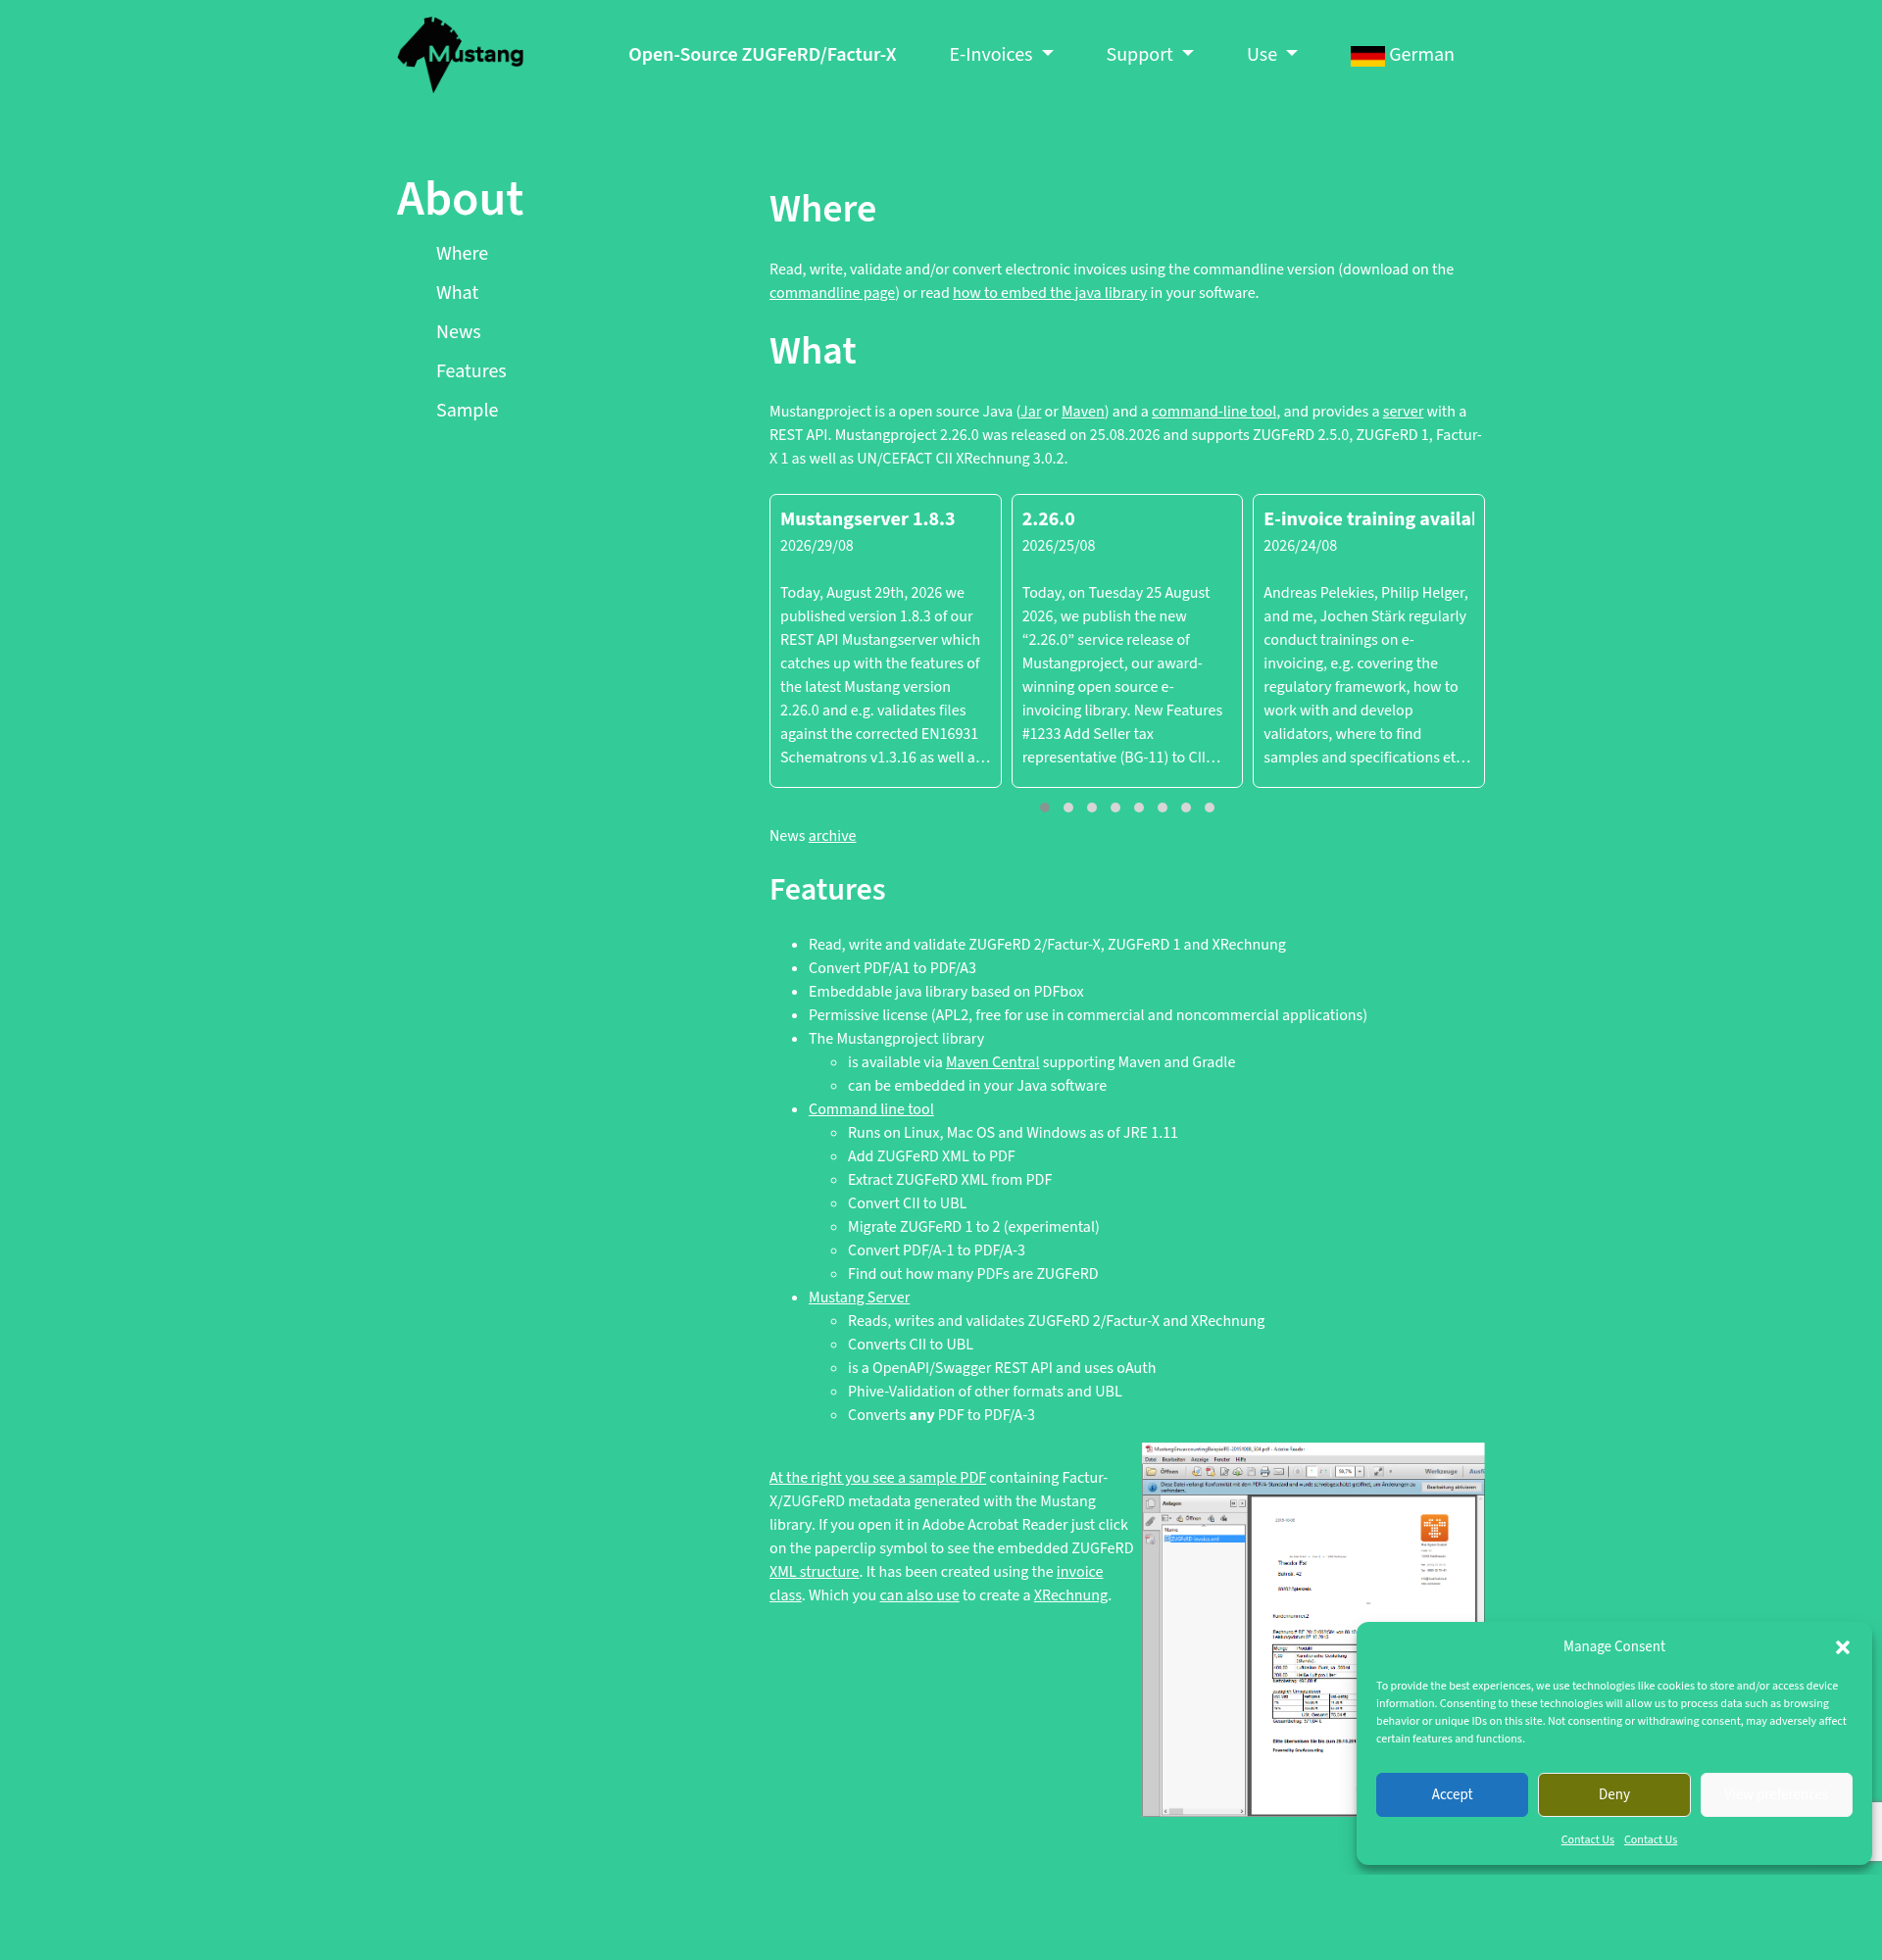1882x1960 pixels.
Task: Click the Mustang horse logo
Action: pyautogui.click(x=460, y=55)
